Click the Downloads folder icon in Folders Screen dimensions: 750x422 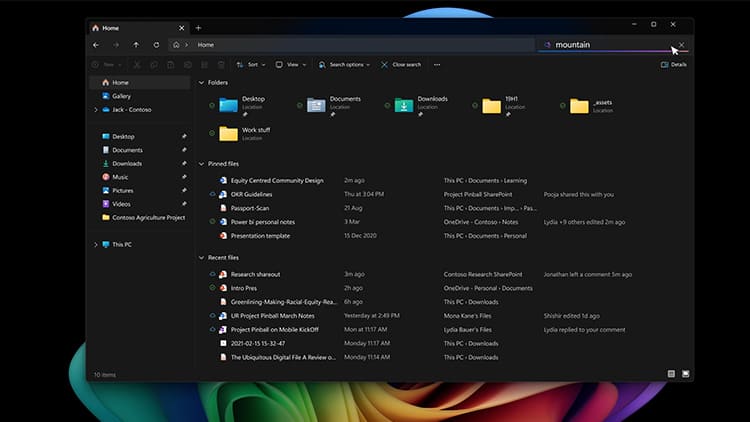coord(404,105)
